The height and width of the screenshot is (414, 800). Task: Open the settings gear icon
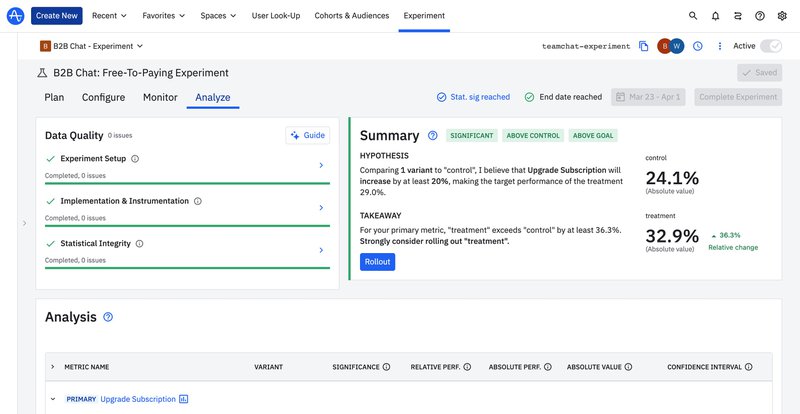tap(782, 16)
